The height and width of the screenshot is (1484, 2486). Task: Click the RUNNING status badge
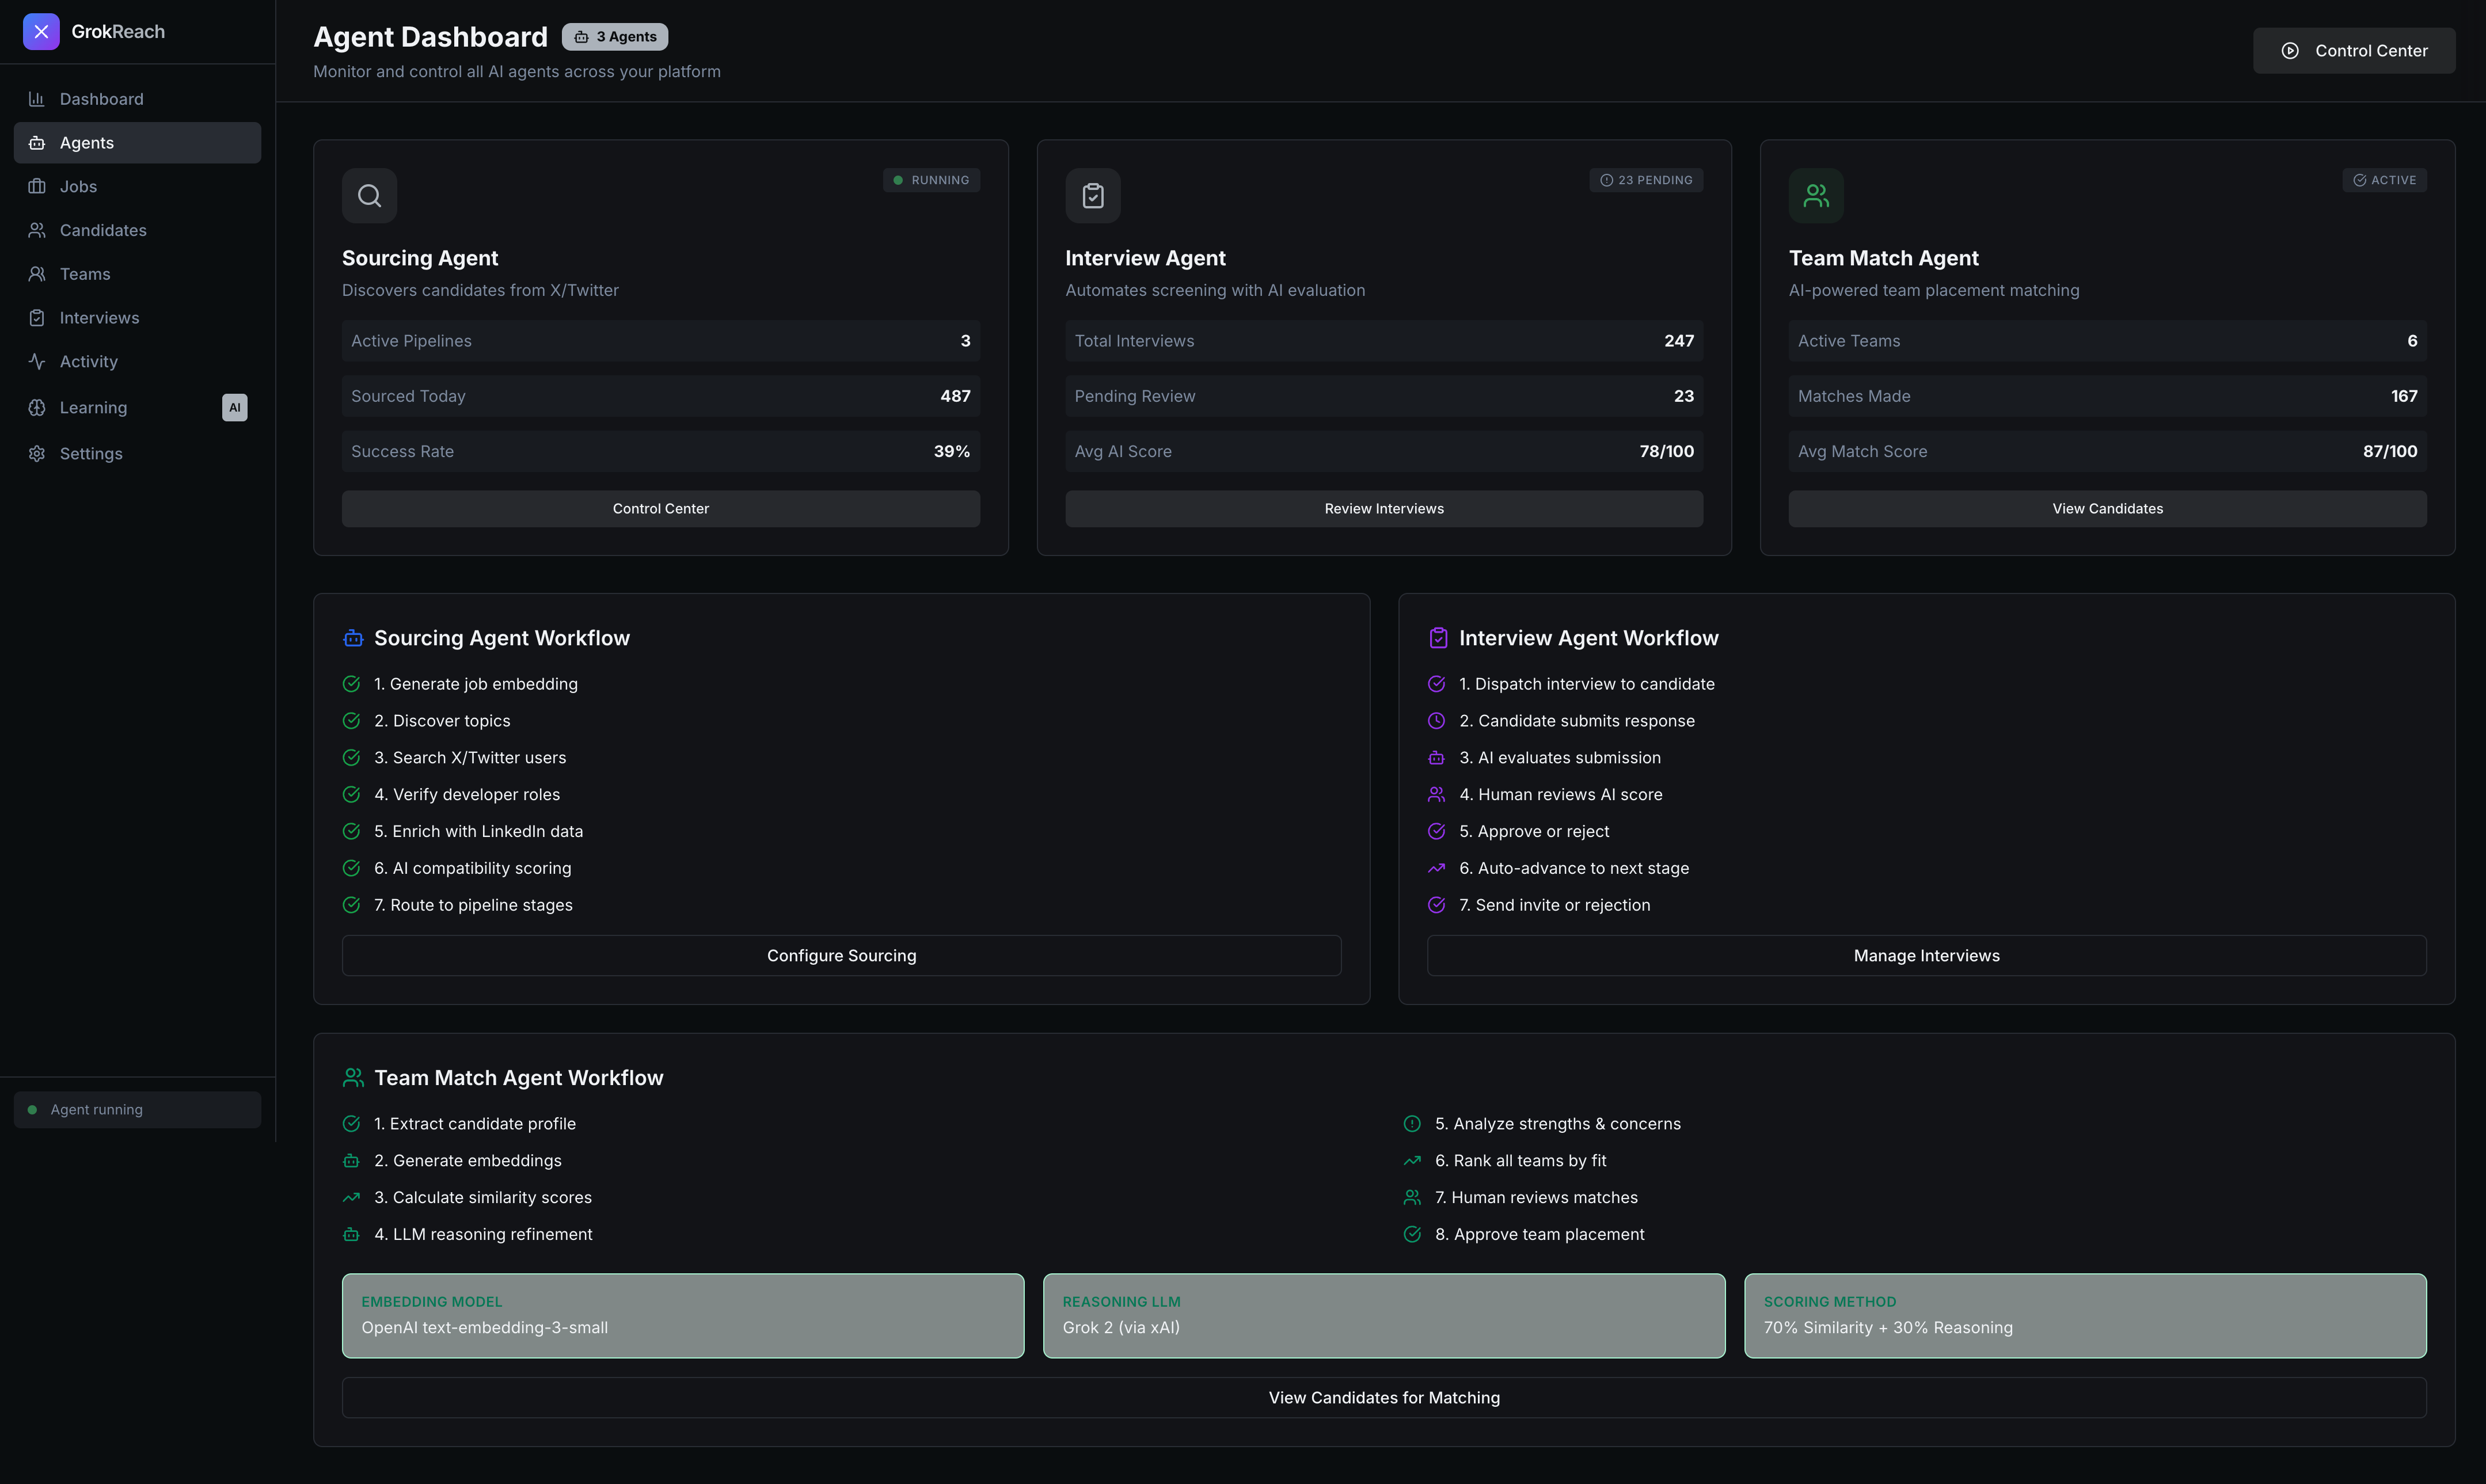[x=931, y=180]
